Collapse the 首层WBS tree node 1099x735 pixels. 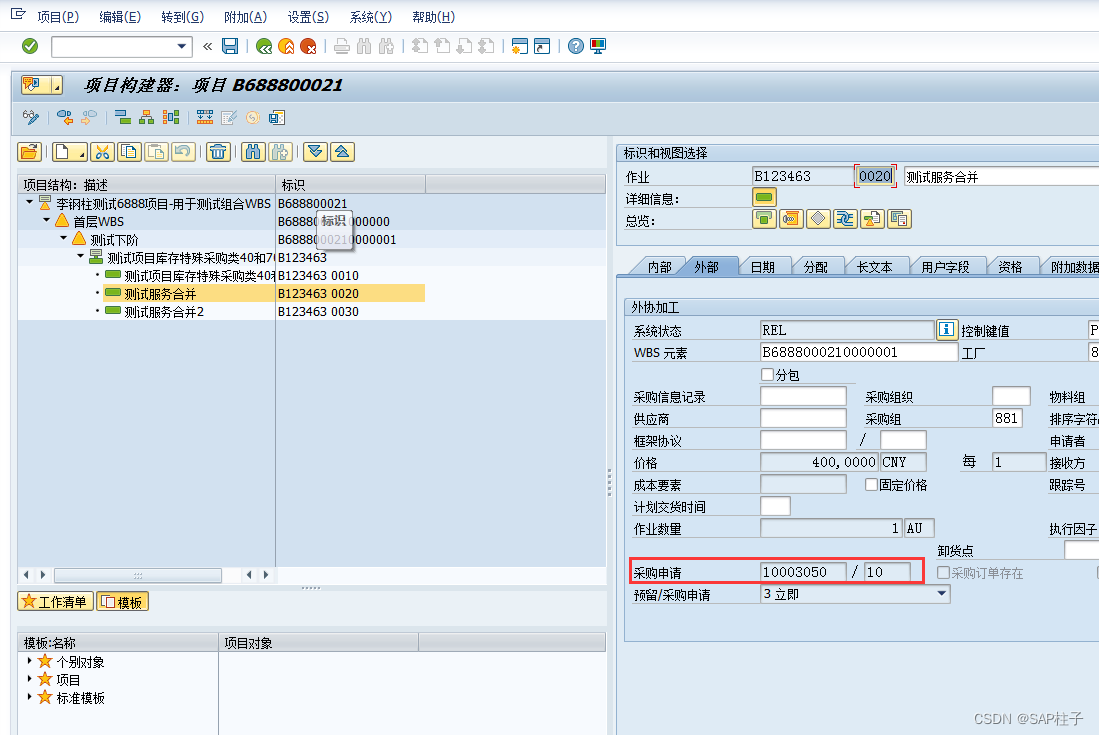[x=46, y=221]
